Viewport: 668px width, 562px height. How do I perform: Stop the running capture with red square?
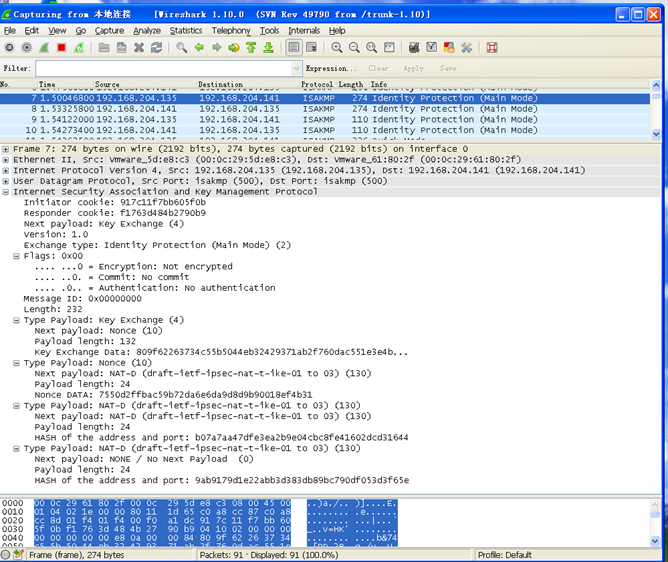coord(61,47)
